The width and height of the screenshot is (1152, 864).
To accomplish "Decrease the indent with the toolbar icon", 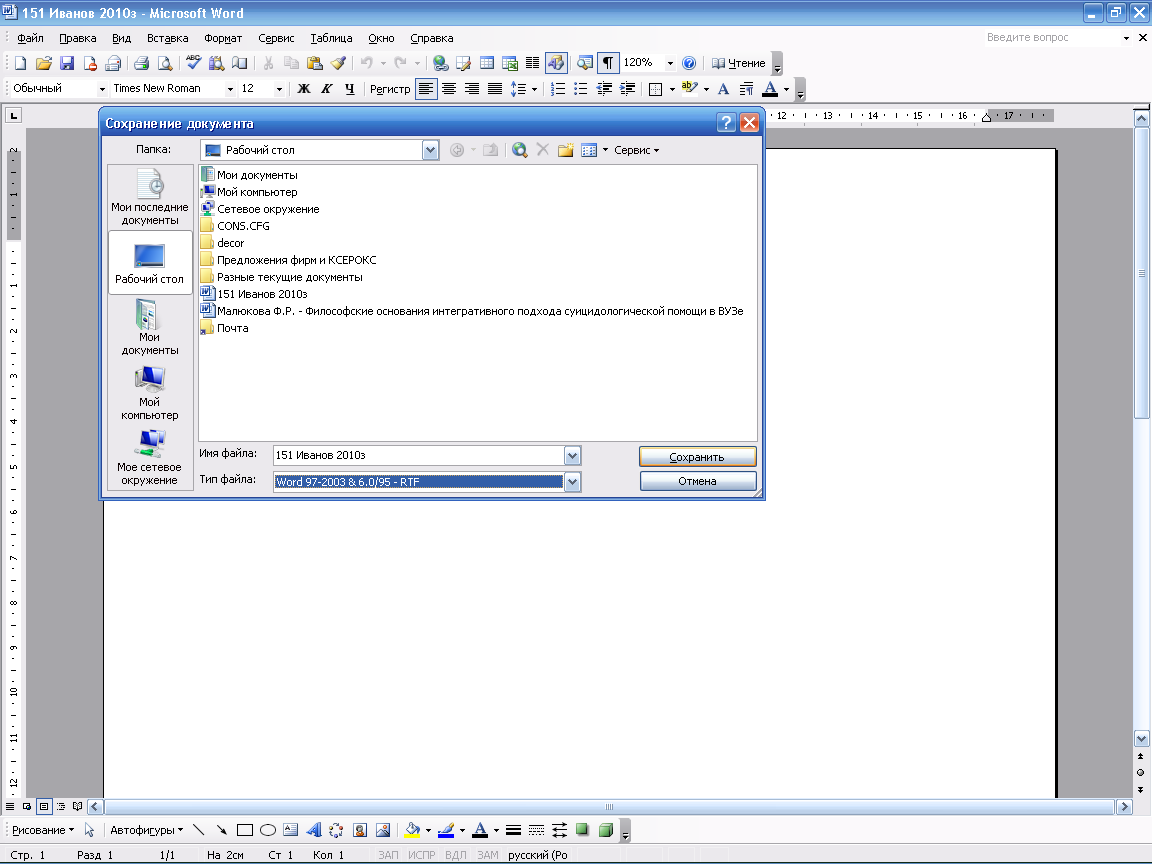I will [604, 89].
